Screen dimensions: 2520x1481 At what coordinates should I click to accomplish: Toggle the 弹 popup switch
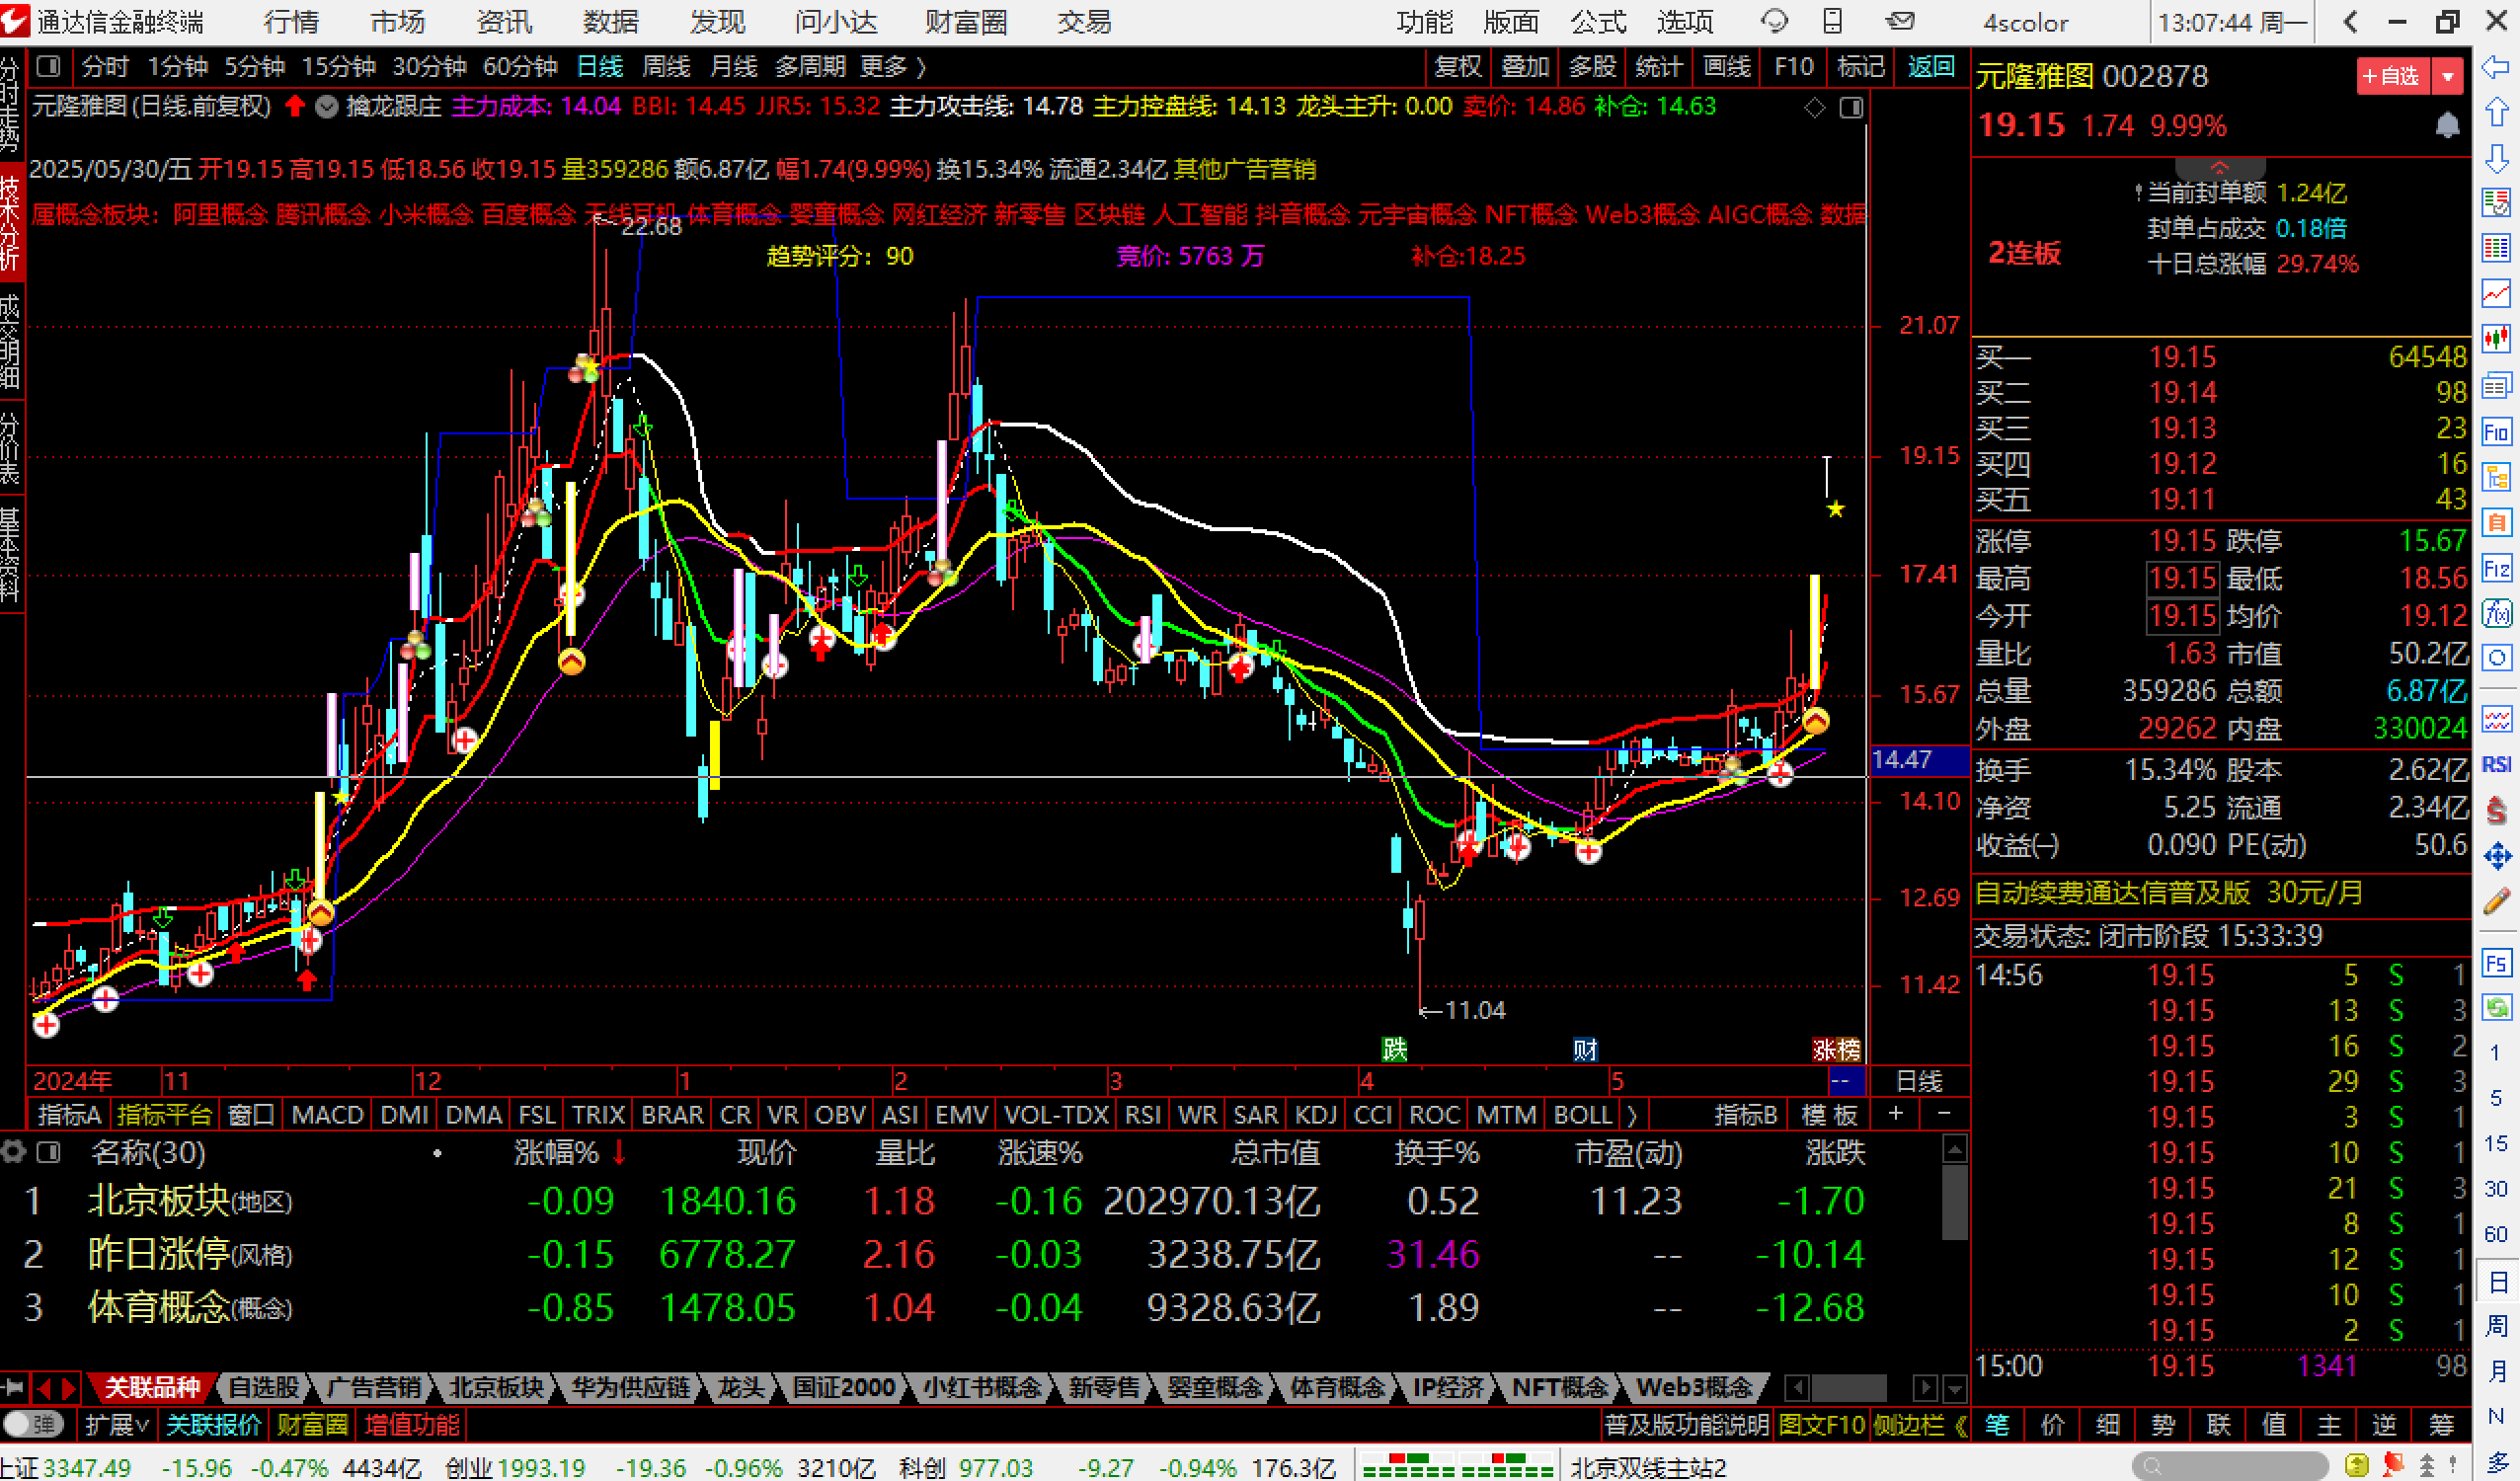pos(32,1423)
